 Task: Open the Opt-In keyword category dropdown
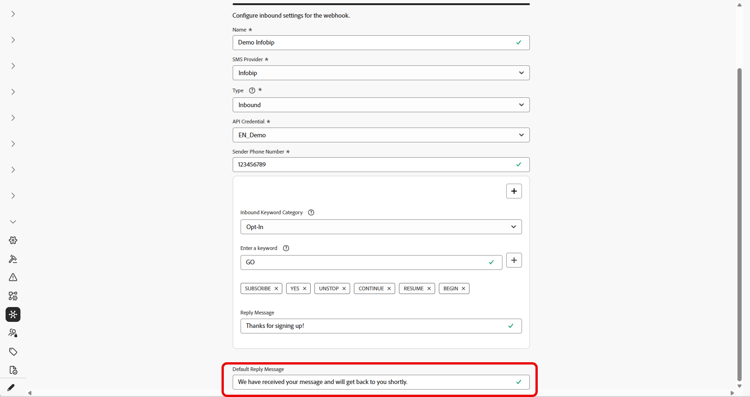tap(381, 227)
